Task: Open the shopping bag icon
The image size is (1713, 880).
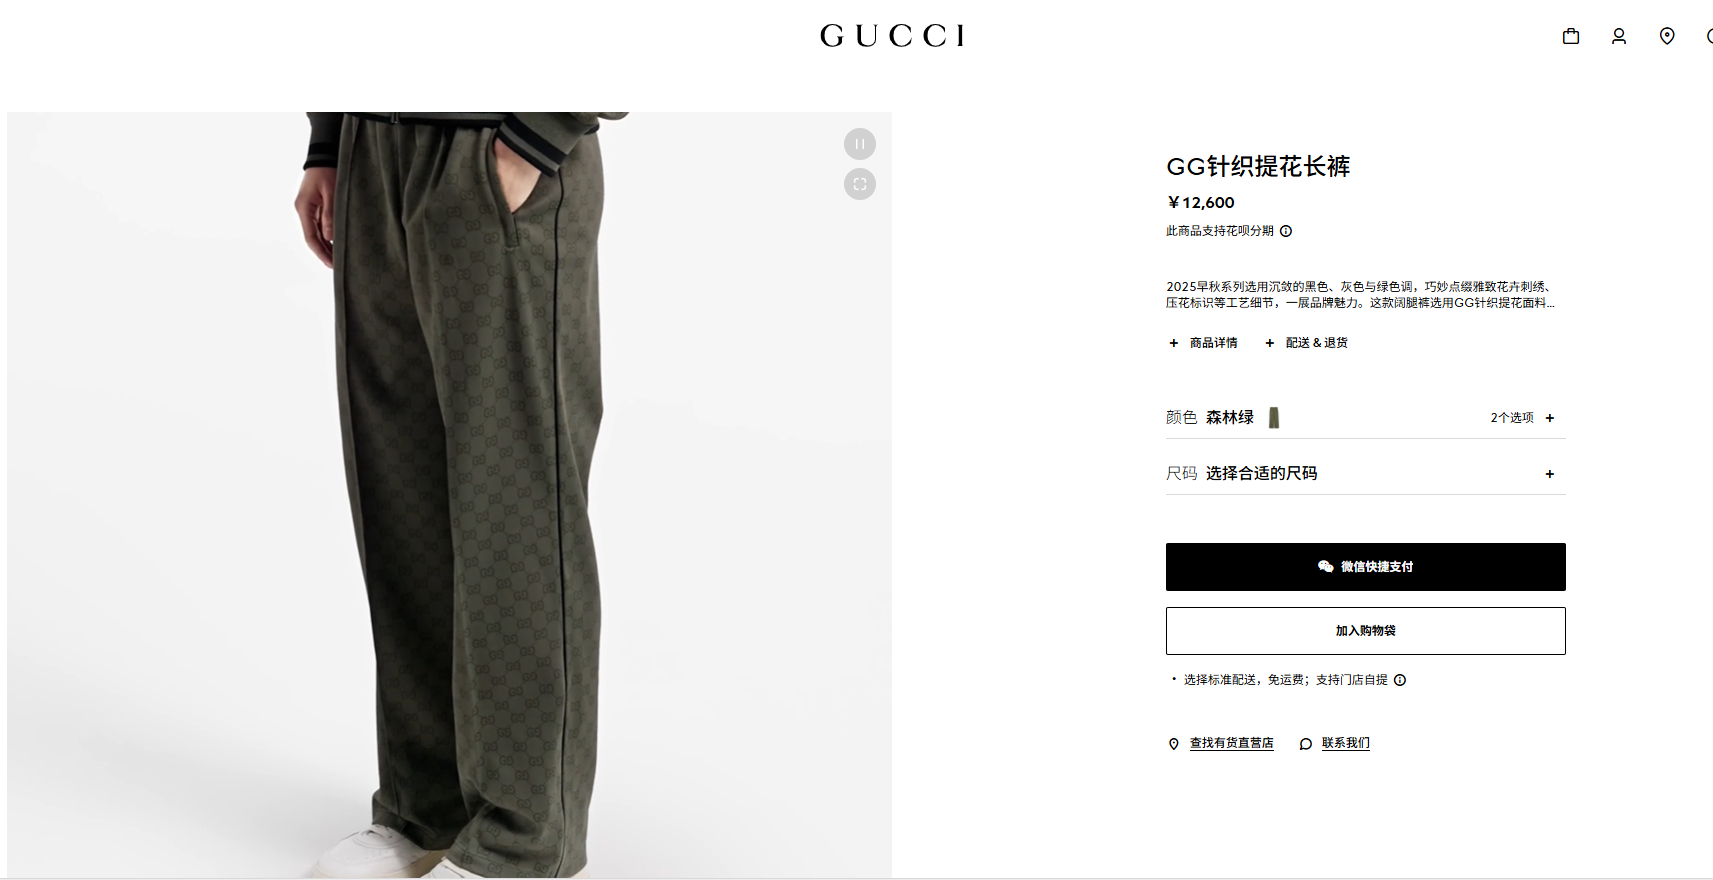Action: point(1571,36)
